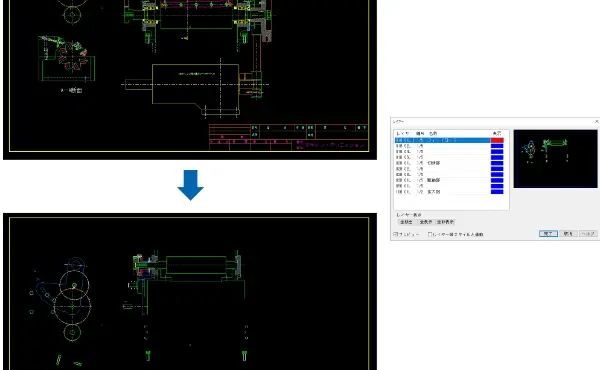Toggle the プレビュー preview checkbox

[x=396, y=234]
